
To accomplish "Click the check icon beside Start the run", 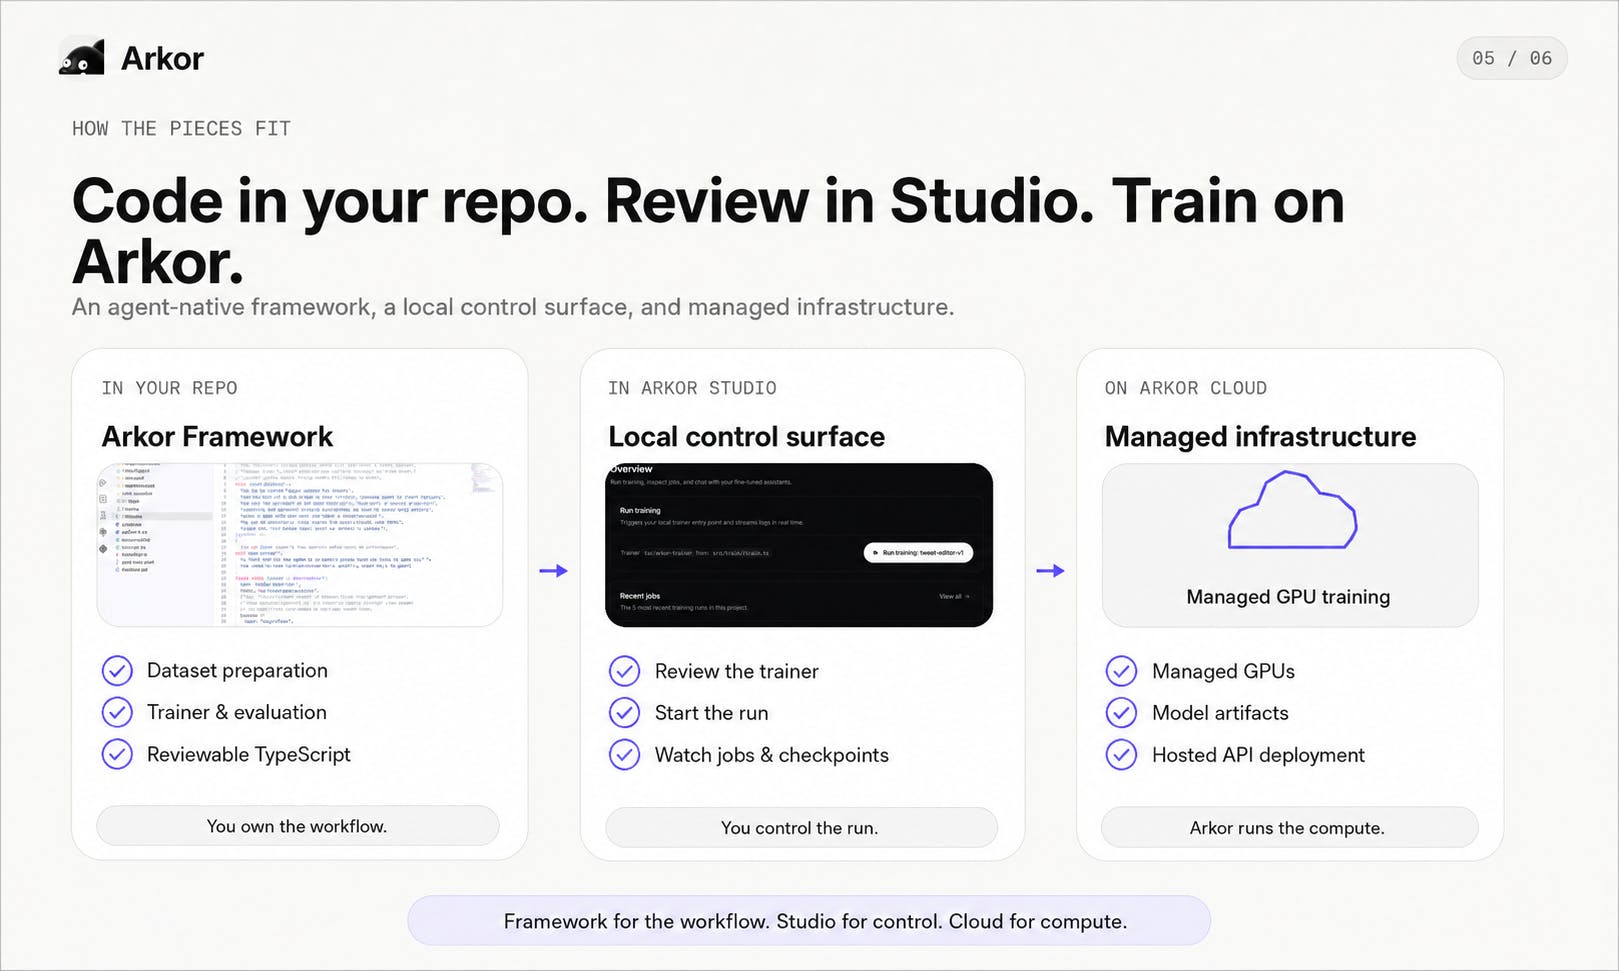I will click(625, 713).
